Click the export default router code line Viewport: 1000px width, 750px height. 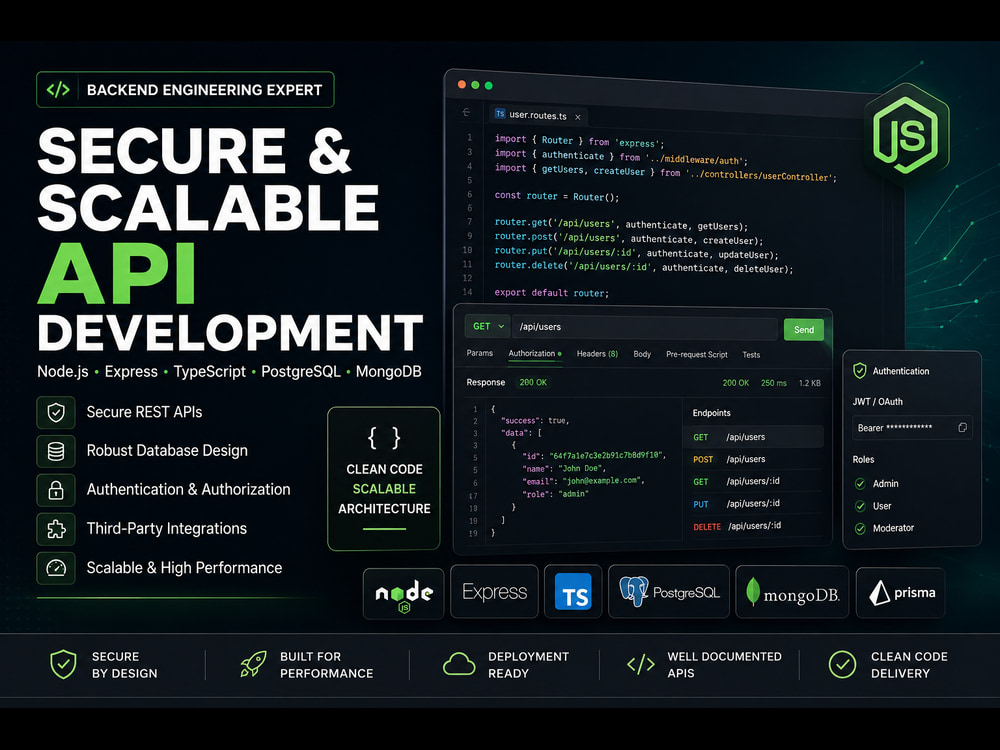(x=552, y=293)
